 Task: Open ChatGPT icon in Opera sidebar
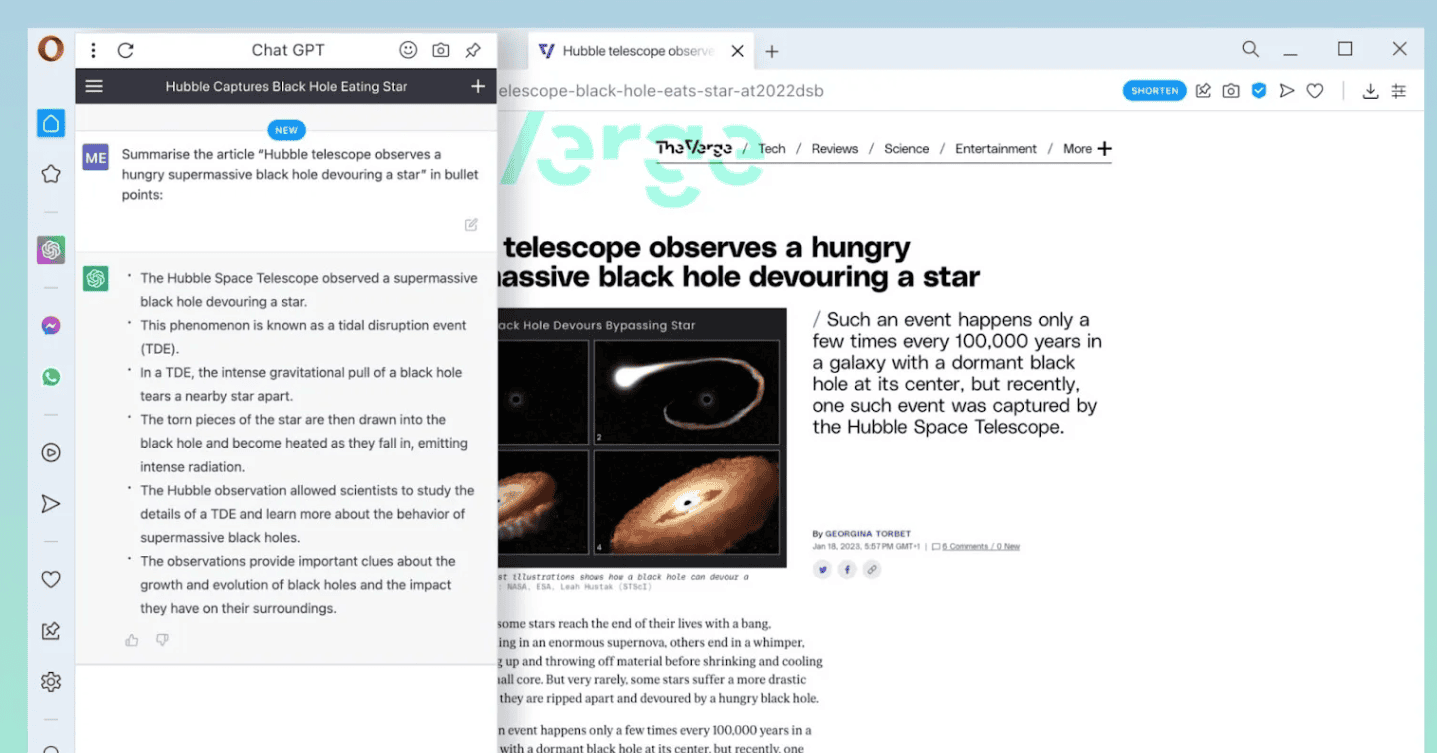51,249
